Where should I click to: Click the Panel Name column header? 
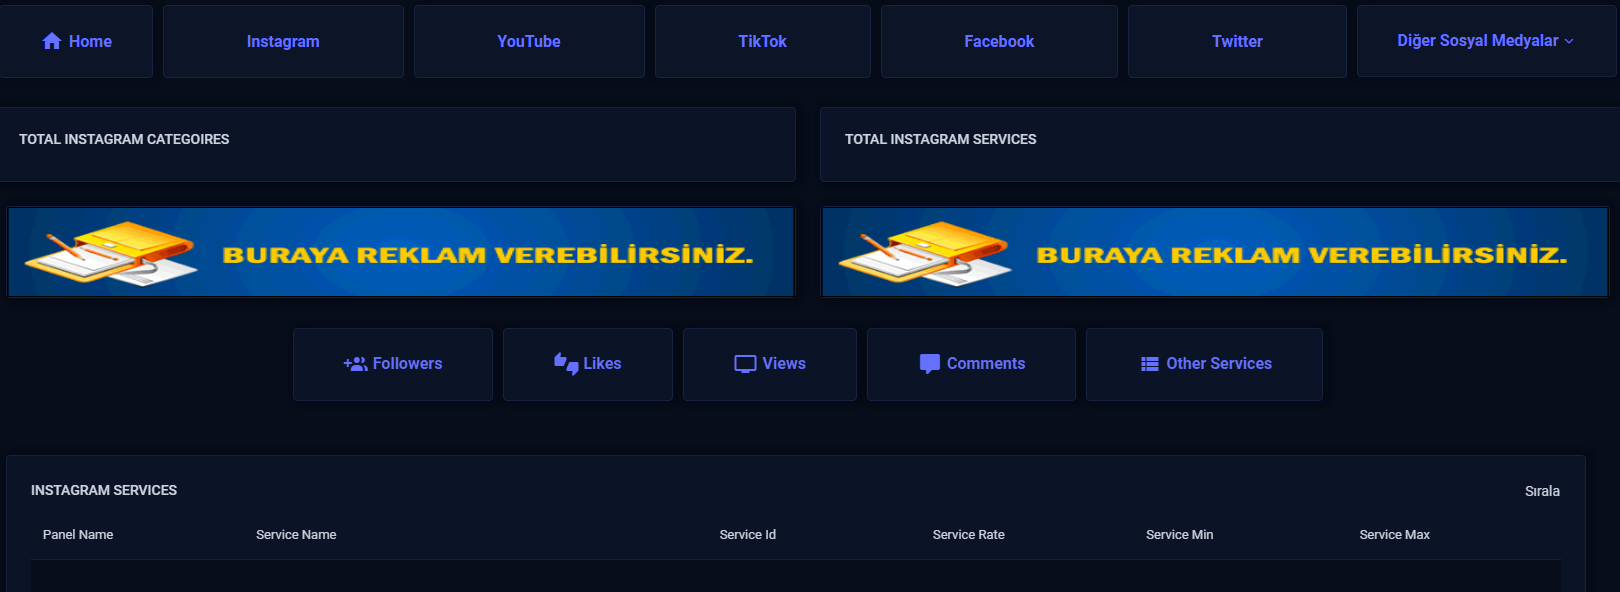(x=78, y=535)
